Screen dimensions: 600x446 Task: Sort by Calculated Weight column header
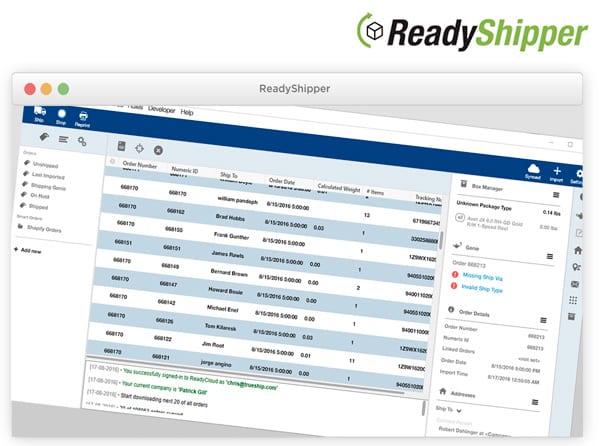(x=339, y=188)
